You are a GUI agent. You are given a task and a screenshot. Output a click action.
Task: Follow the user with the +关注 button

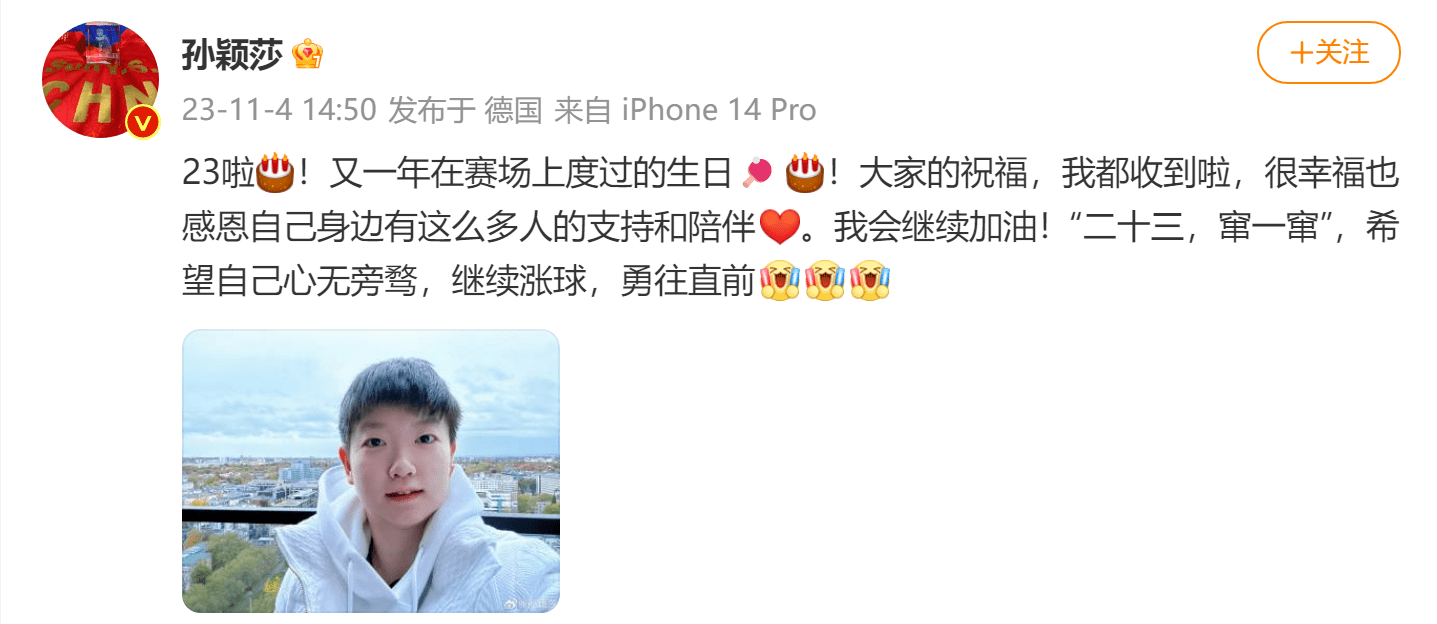[1329, 53]
